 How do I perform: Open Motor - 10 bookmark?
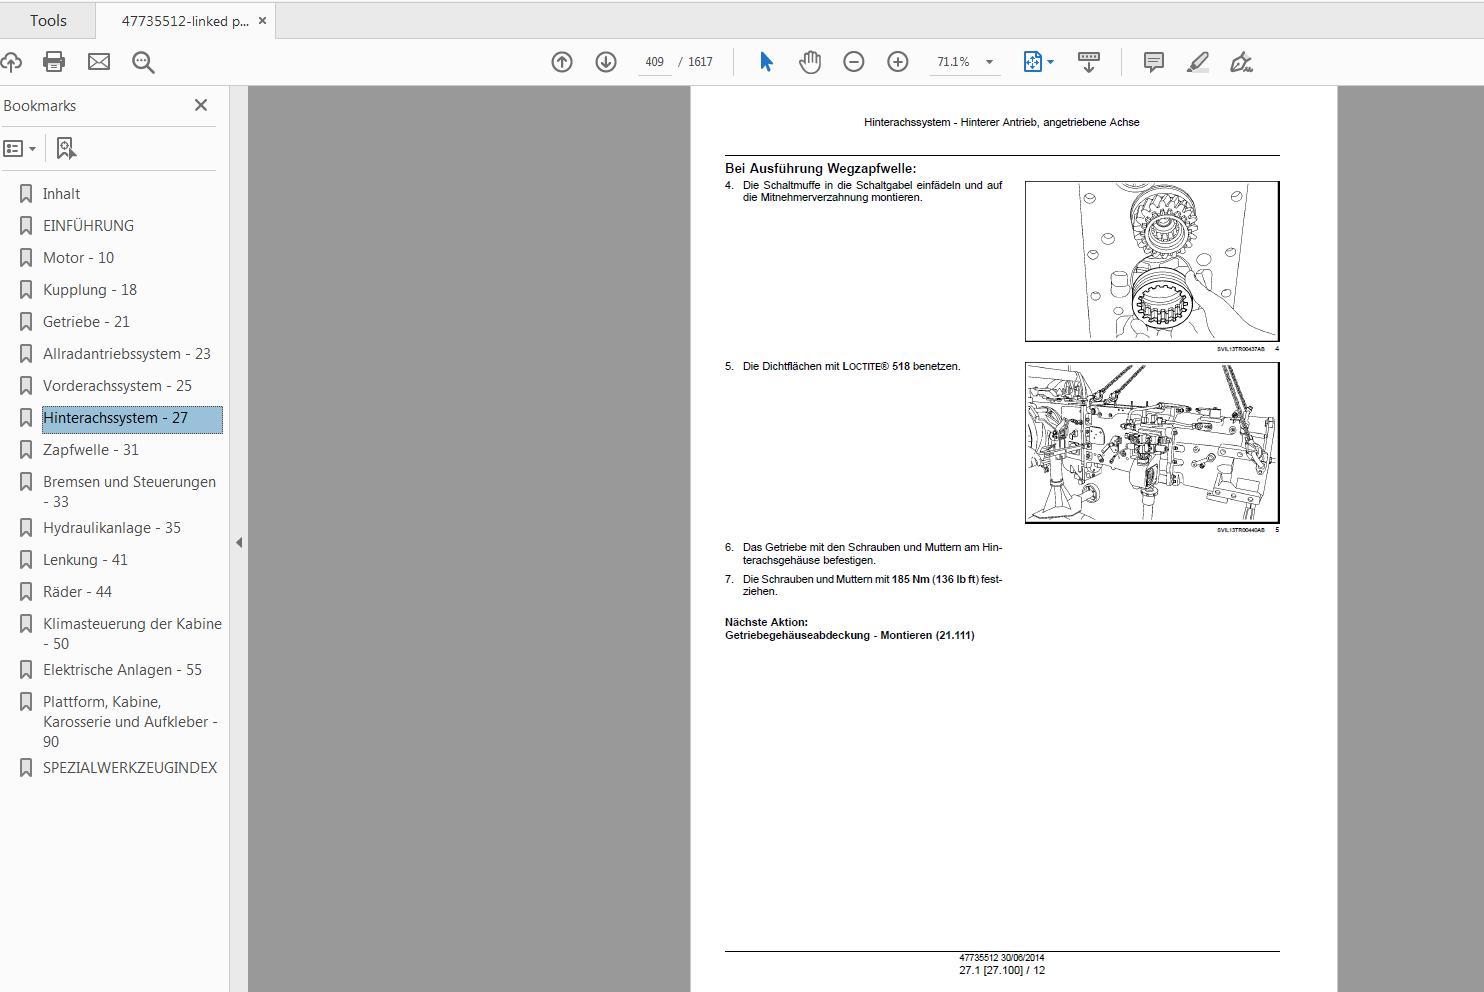[x=78, y=258]
